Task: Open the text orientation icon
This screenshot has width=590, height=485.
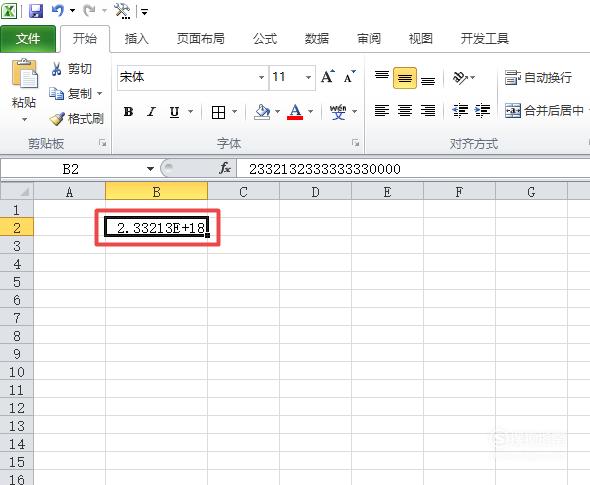Action: pos(461,78)
